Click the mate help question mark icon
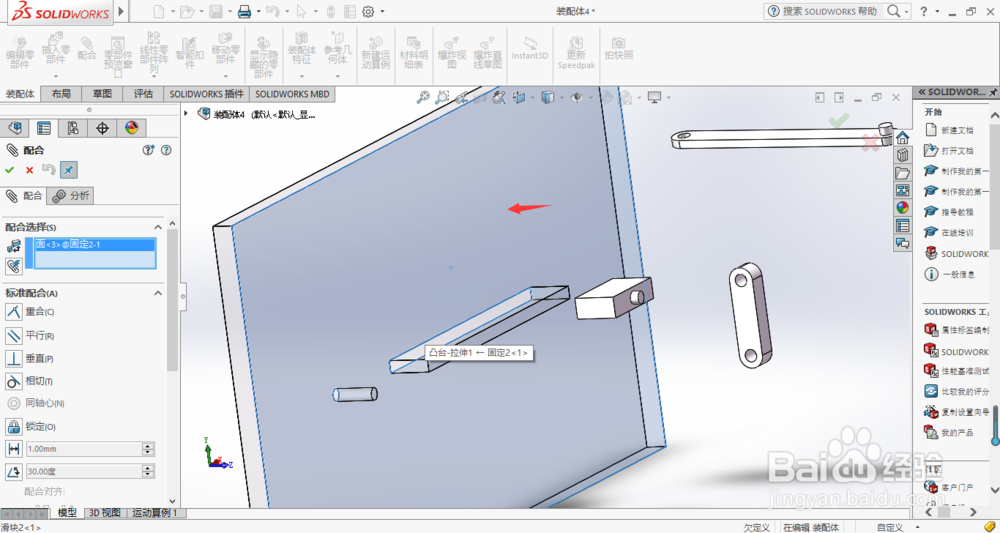The image size is (1000, 533). pyautogui.click(x=166, y=150)
